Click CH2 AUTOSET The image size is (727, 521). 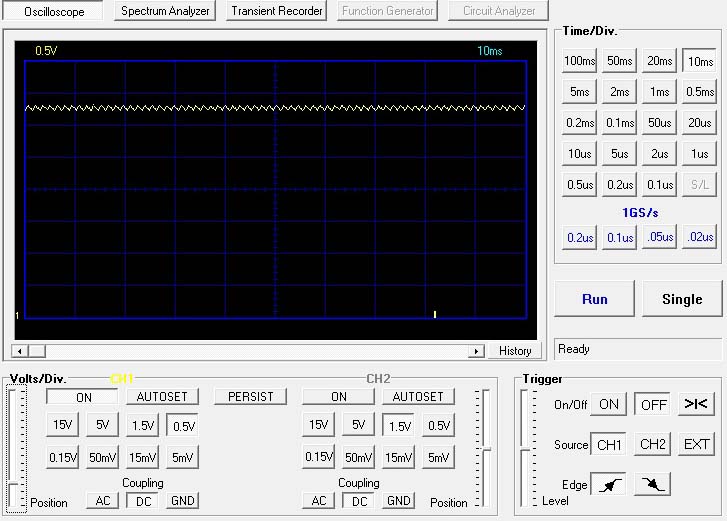pyautogui.click(x=418, y=397)
